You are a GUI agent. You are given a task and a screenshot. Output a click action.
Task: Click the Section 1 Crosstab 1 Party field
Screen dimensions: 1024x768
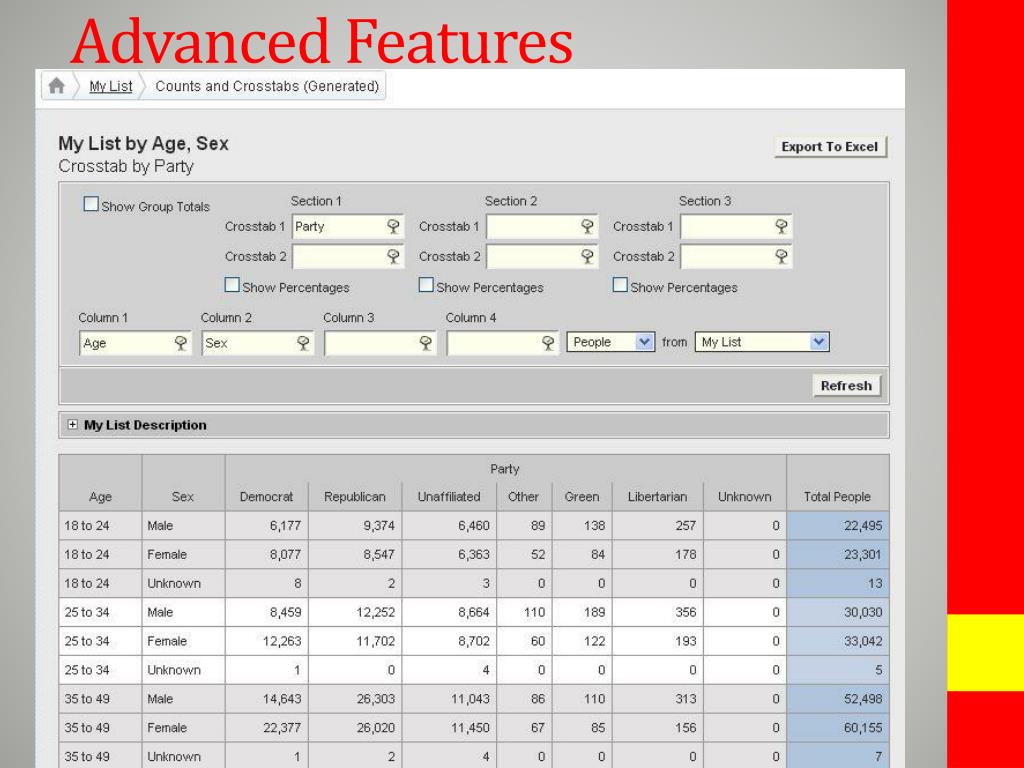pos(347,227)
